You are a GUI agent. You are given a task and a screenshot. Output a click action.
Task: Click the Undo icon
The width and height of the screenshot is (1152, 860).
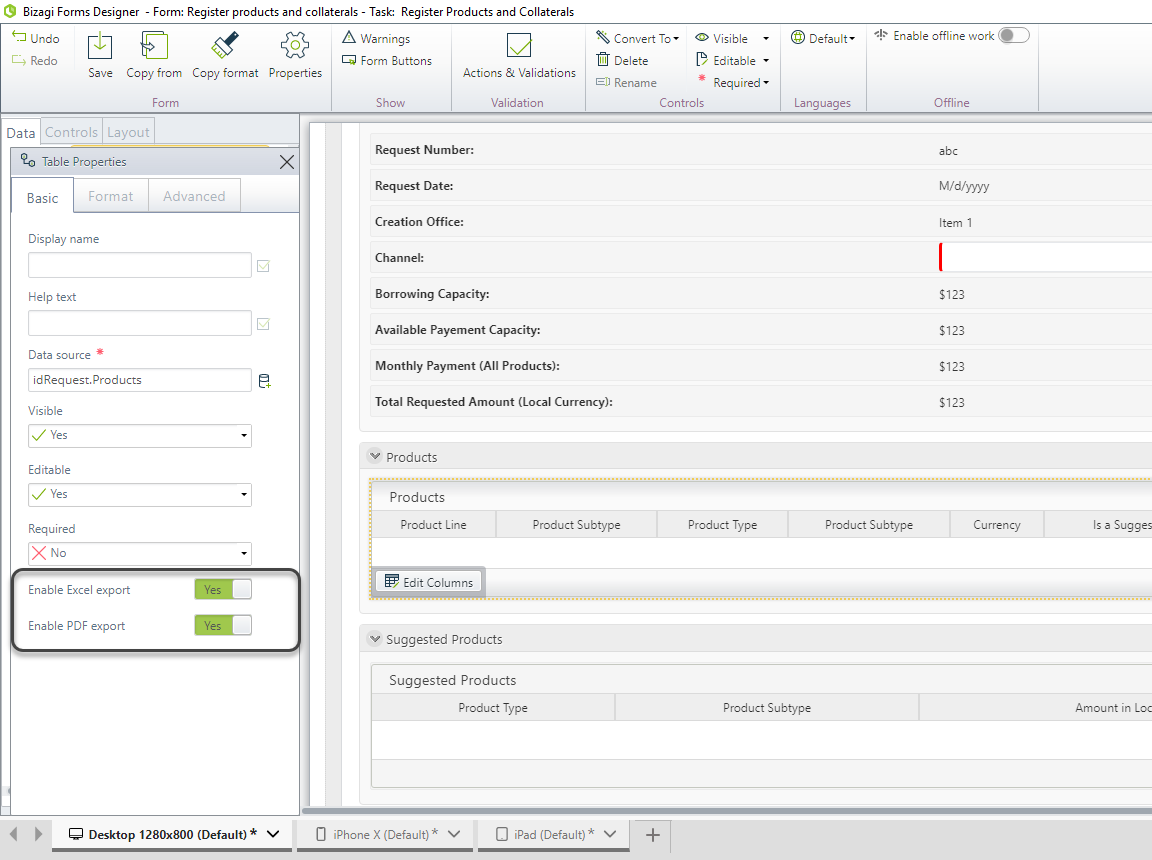pos(19,37)
